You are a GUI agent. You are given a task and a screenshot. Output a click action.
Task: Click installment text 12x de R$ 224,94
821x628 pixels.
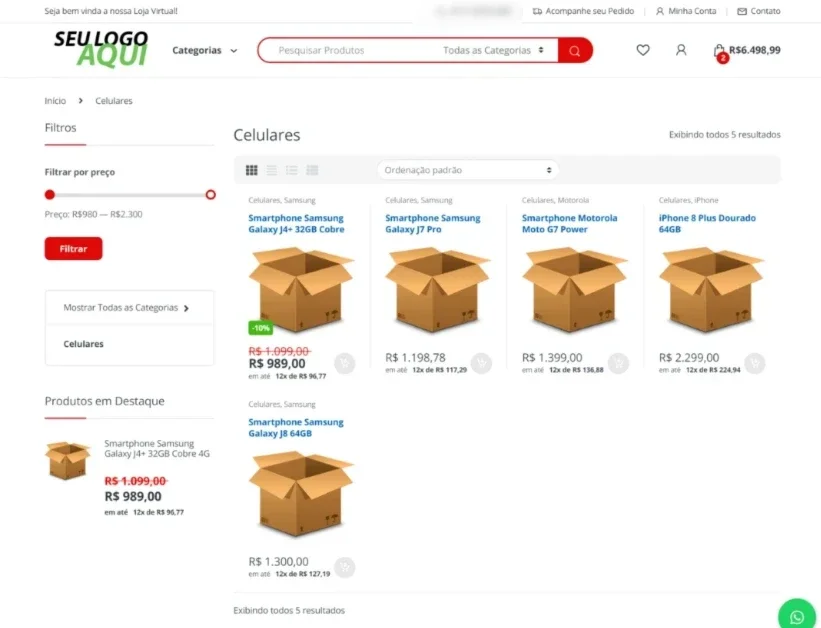click(713, 370)
